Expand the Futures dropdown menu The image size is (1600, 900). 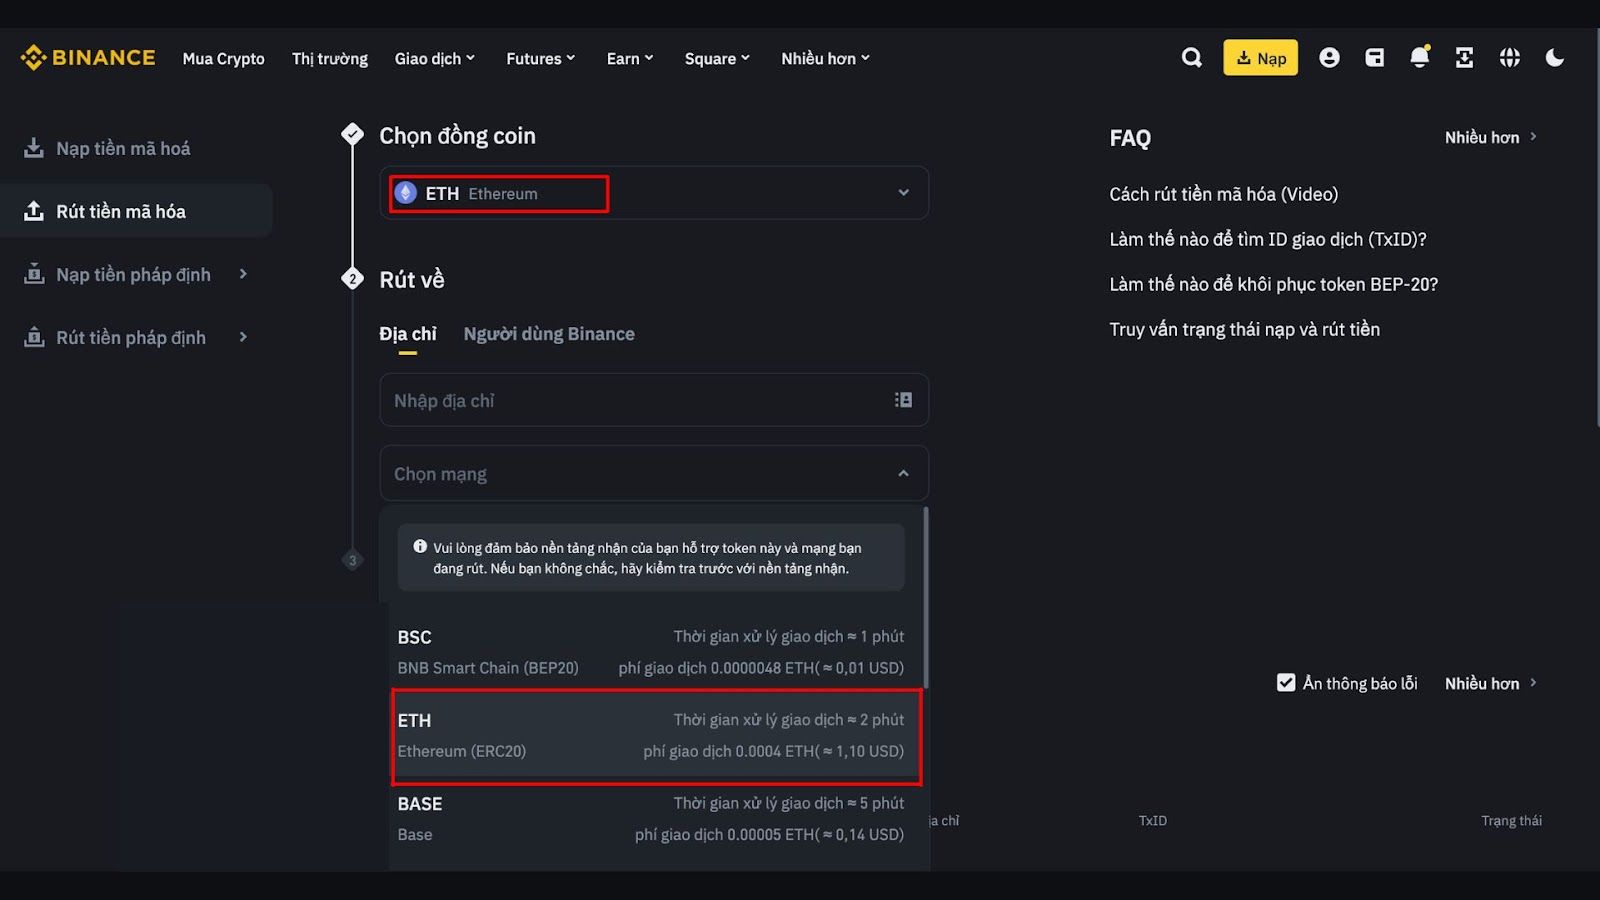(x=541, y=58)
